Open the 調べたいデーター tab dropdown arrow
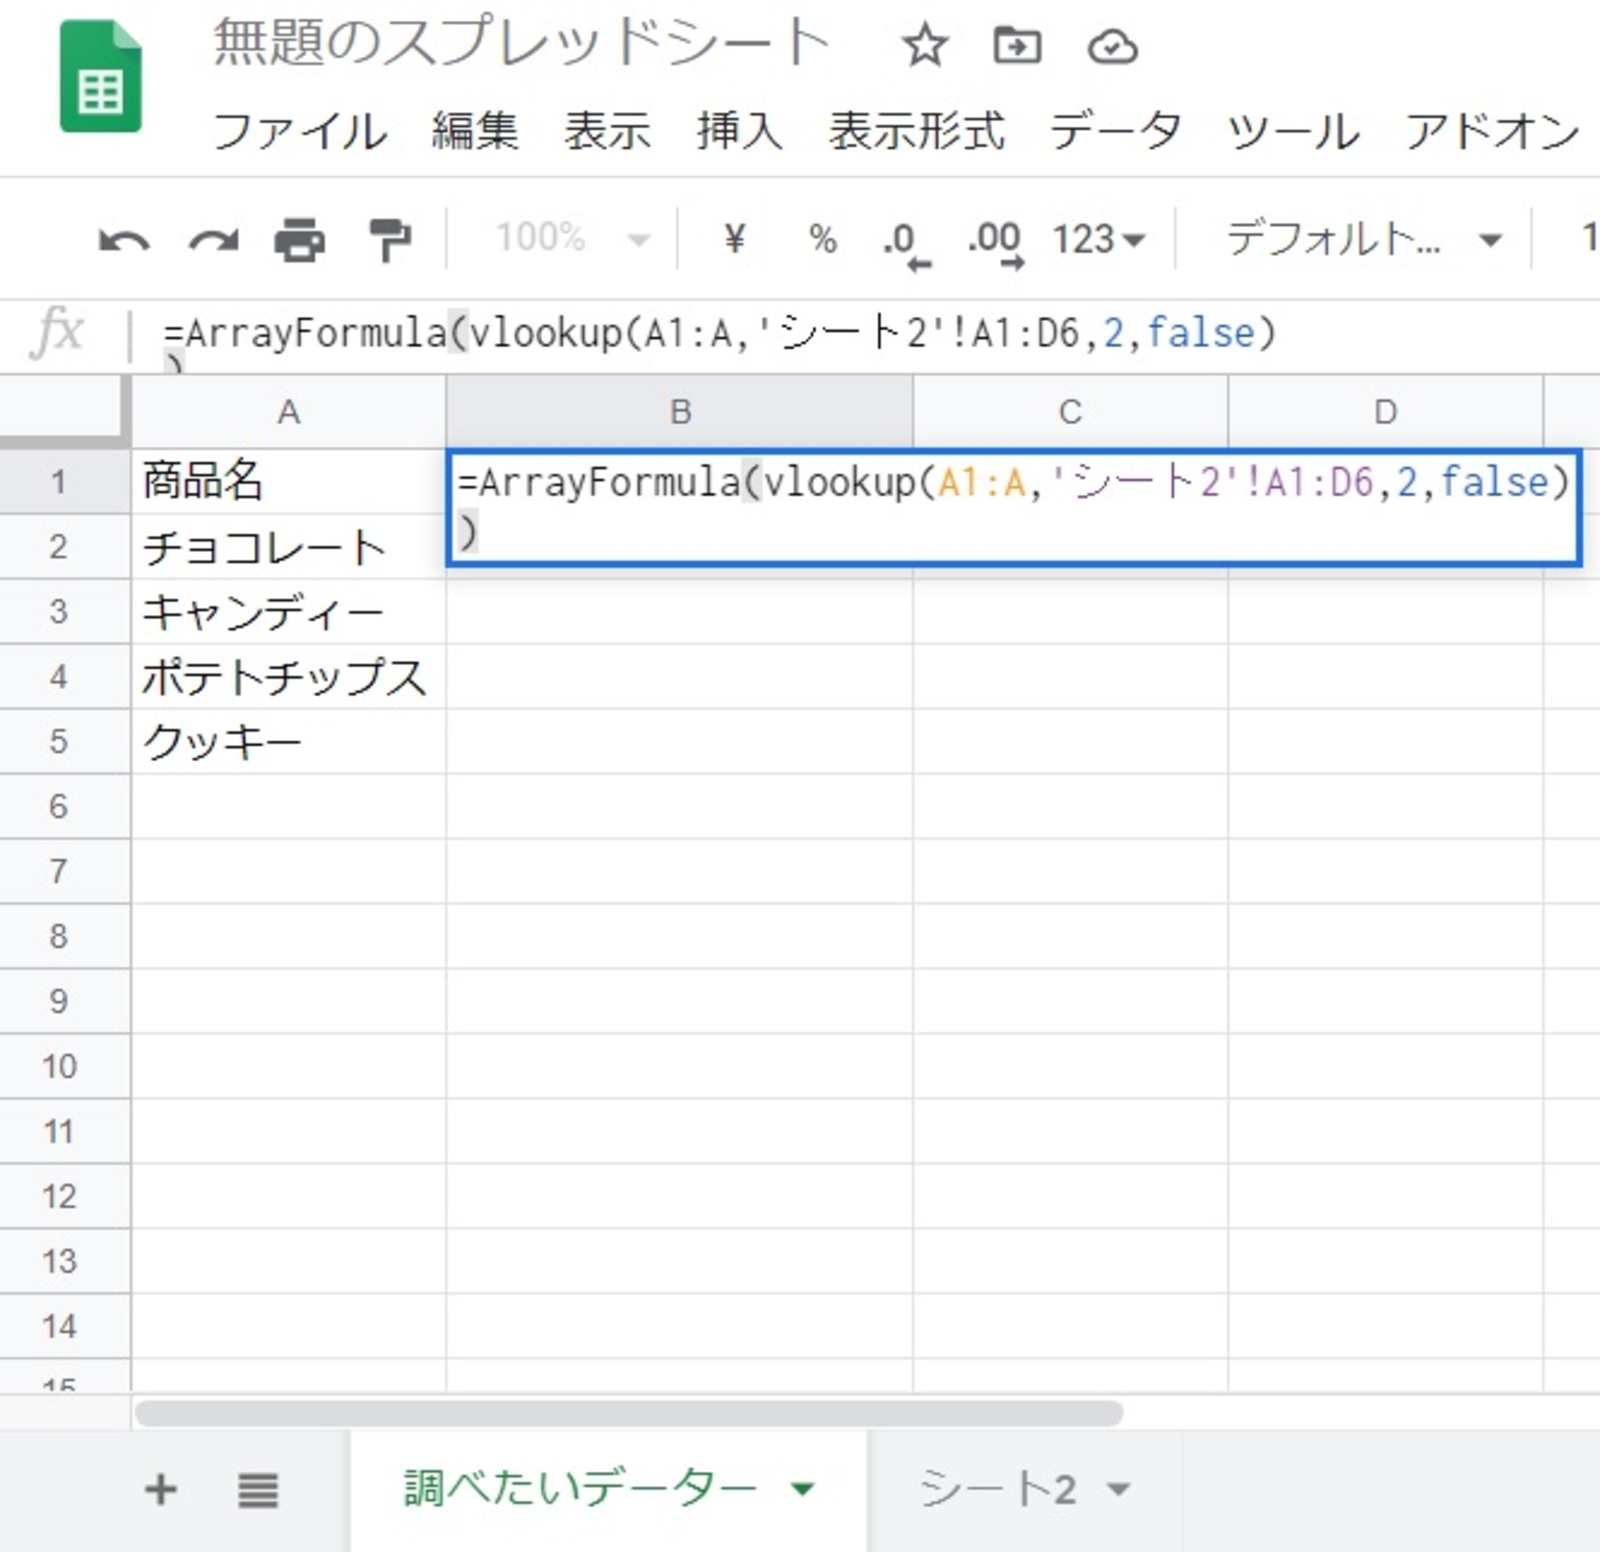Screen dimensions: 1600x1552 click(x=802, y=1489)
